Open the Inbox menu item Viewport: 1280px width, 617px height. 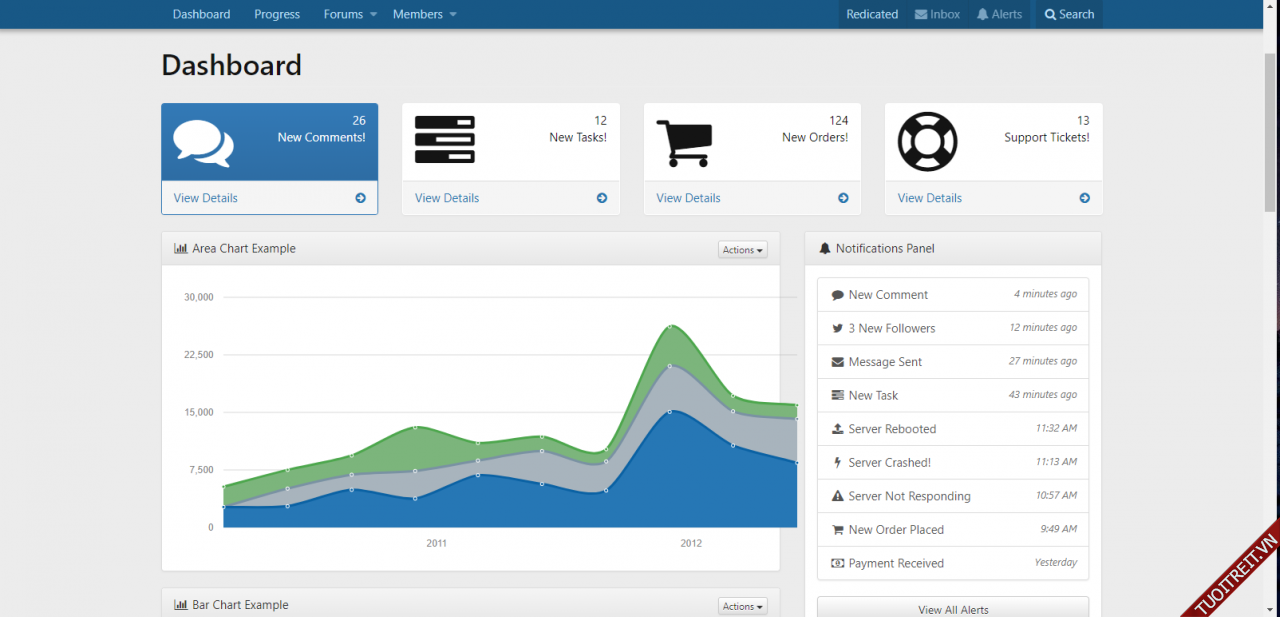point(937,14)
